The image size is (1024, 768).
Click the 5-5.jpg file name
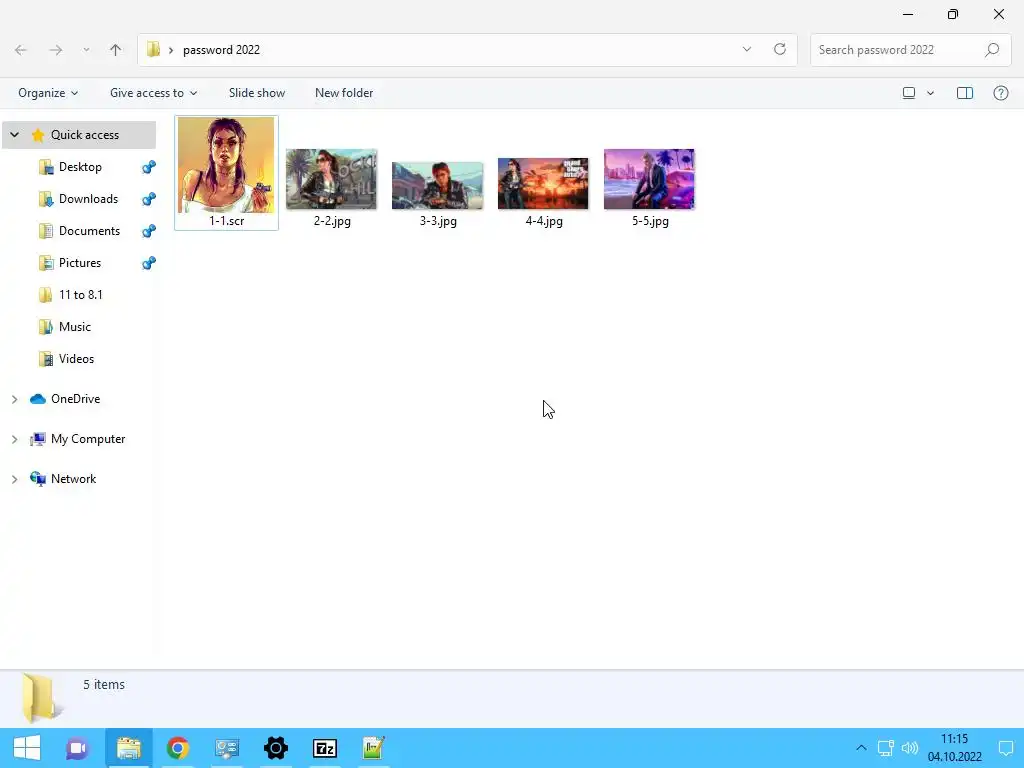point(650,221)
